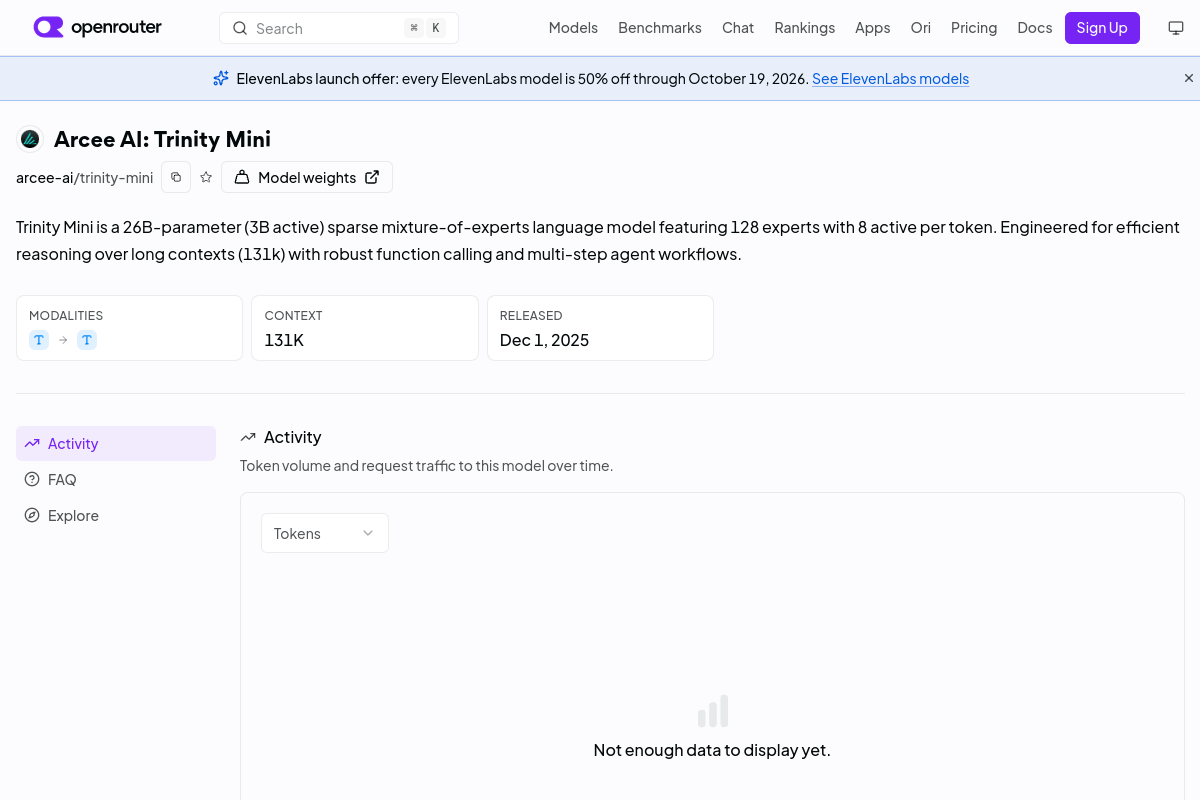Click the arcee-ai author link in the slug
This screenshot has height=800, width=1200.
(44, 177)
